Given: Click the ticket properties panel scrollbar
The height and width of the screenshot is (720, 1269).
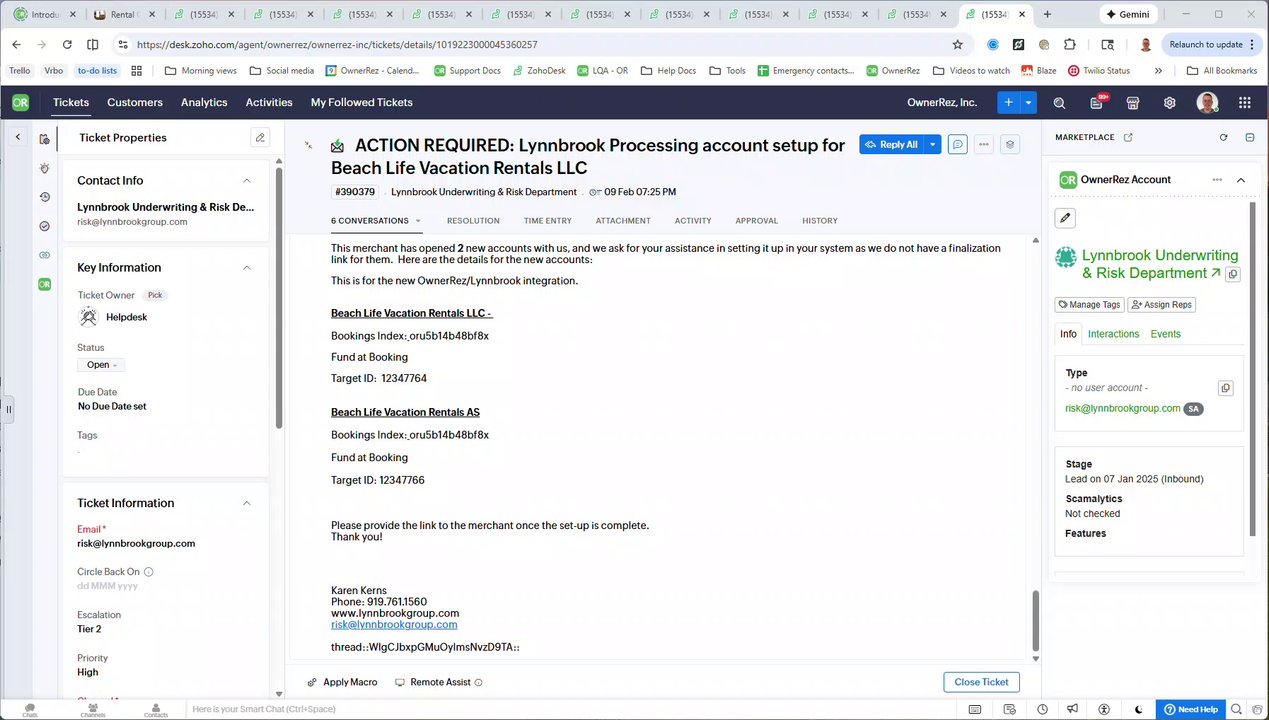Looking at the screenshot, I should 278,297.
